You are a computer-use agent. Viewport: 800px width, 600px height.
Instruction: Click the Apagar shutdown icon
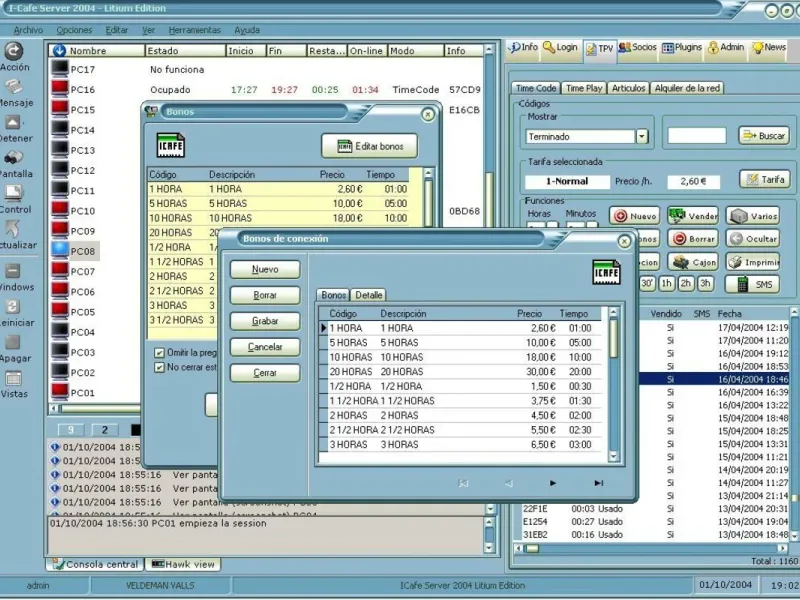click(x=13, y=342)
